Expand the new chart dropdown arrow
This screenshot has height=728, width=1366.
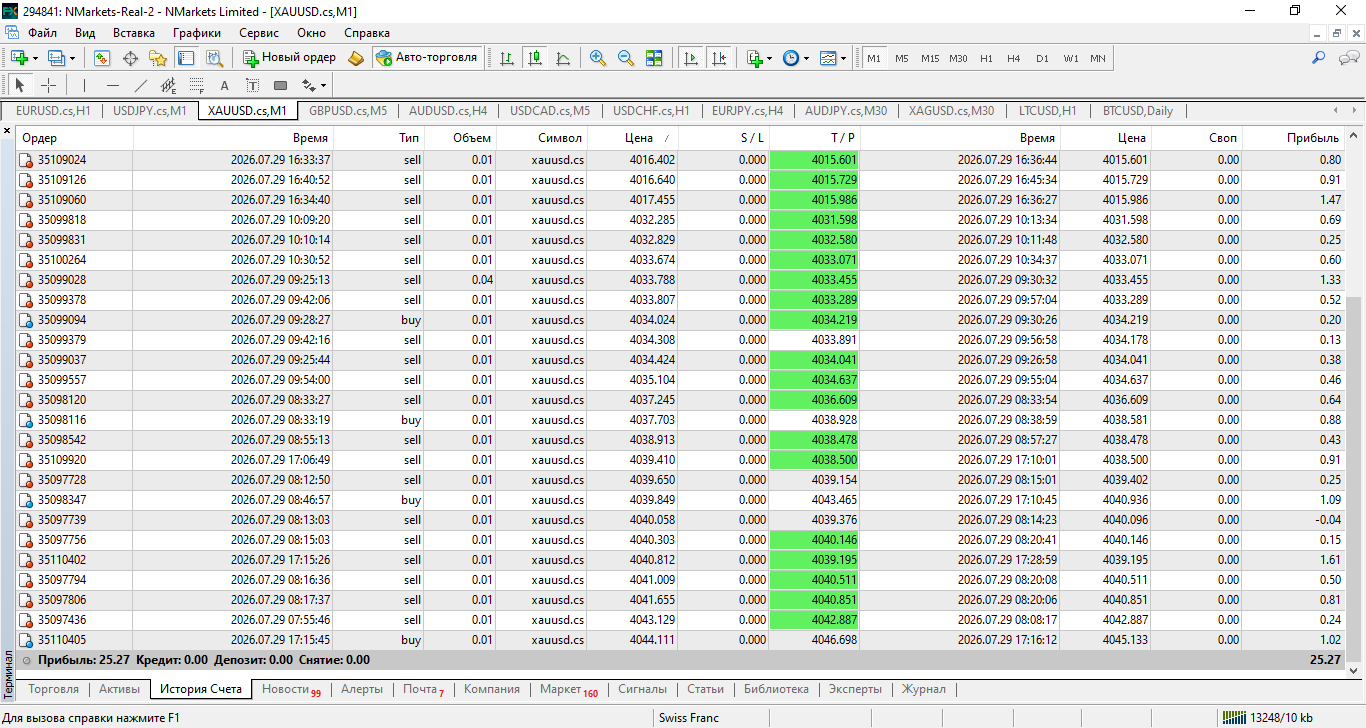(36, 58)
